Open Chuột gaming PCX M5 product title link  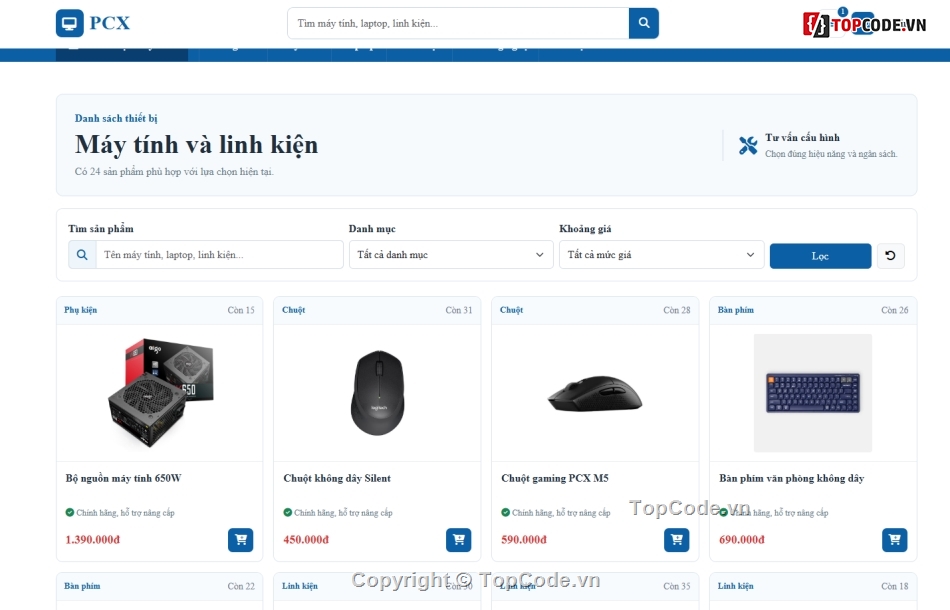click(x=554, y=479)
